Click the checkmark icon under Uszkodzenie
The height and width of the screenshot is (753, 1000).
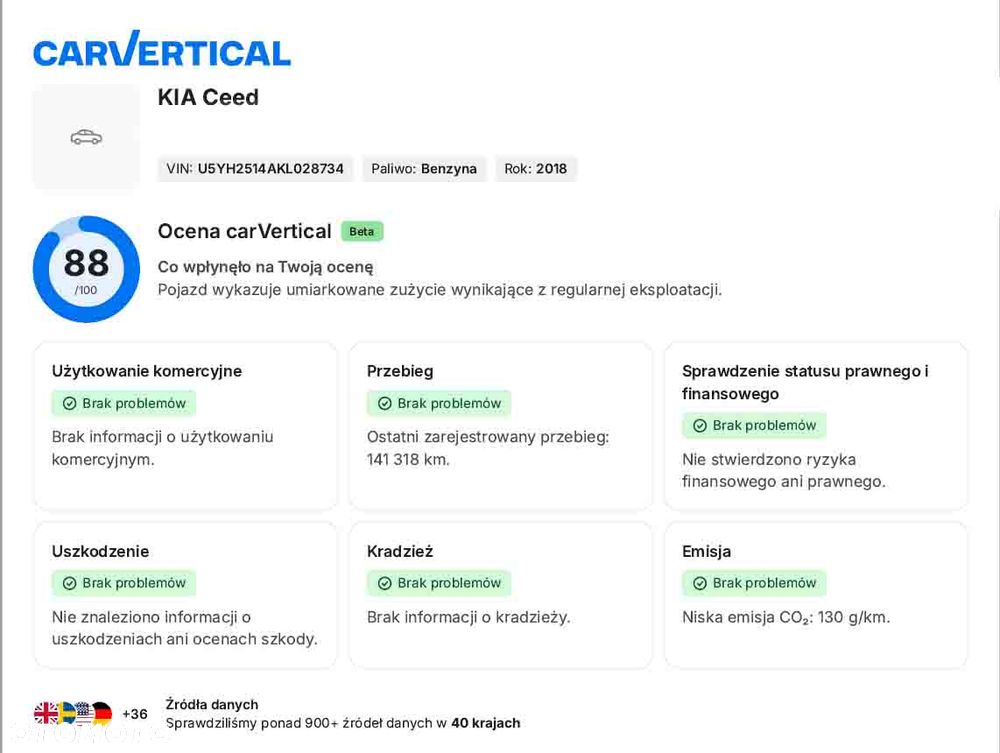tap(70, 583)
